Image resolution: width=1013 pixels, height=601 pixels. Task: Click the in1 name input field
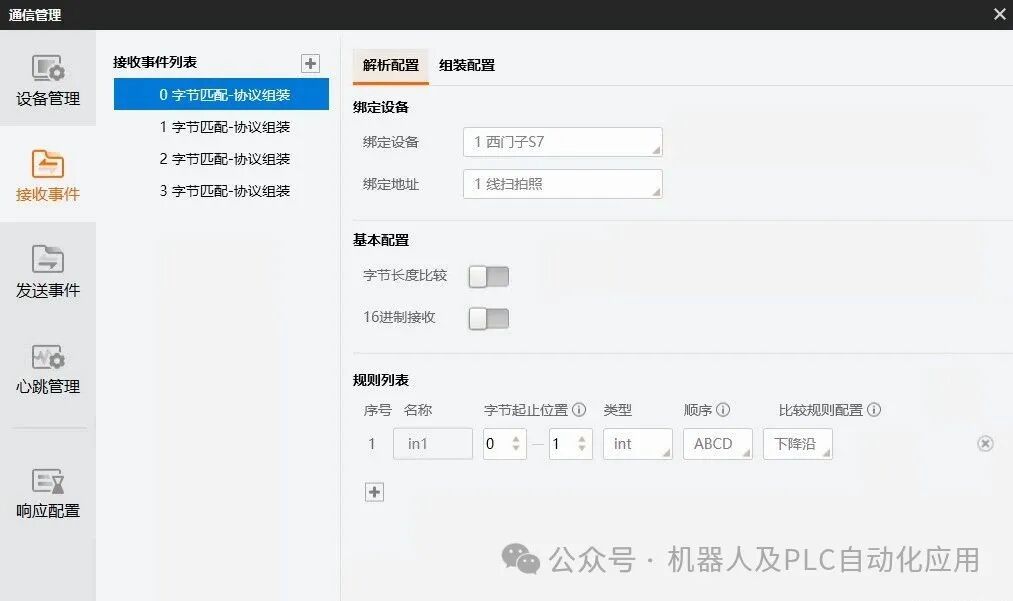click(433, 444)
